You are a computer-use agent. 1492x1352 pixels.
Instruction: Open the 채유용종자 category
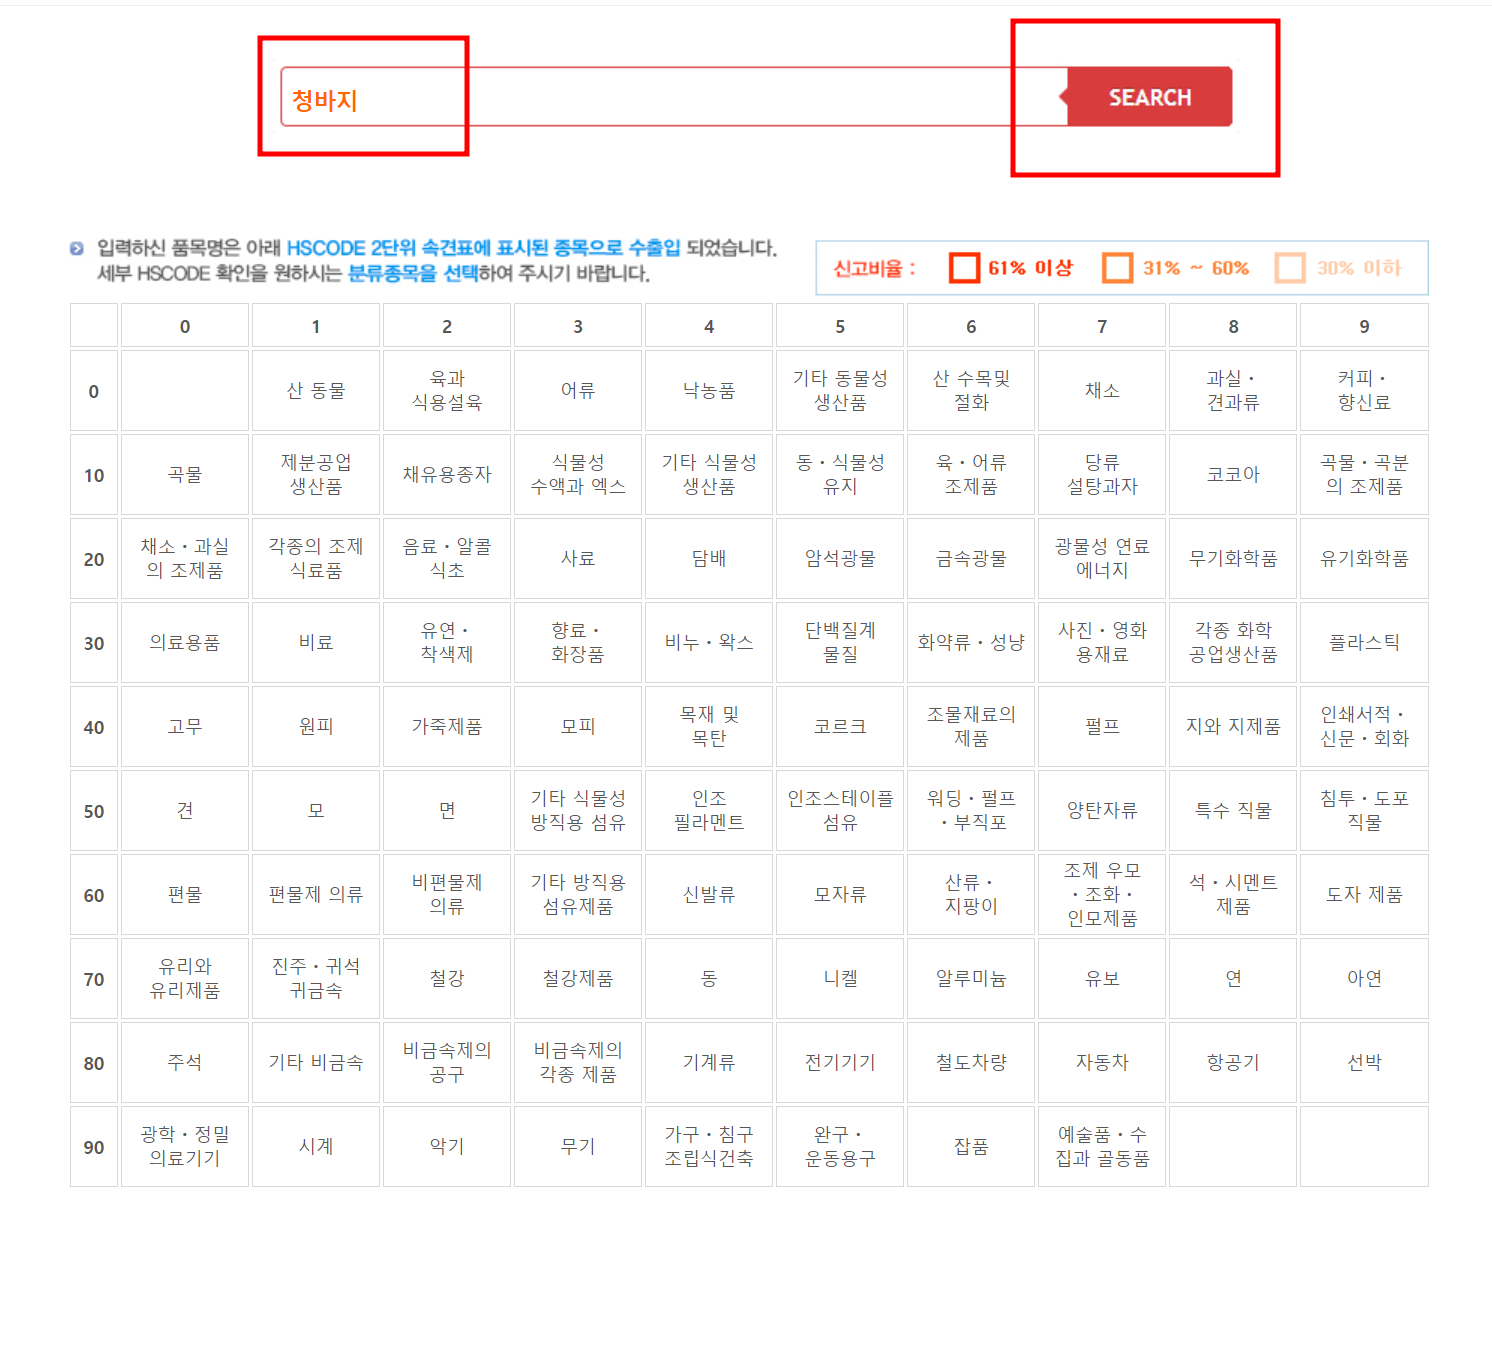(447, 475)
